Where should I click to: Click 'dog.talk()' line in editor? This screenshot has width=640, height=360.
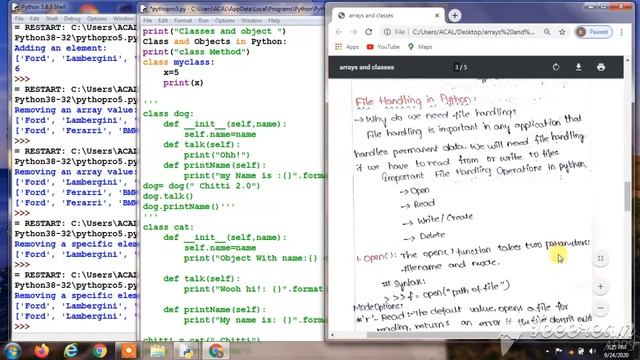click(168, 196)
